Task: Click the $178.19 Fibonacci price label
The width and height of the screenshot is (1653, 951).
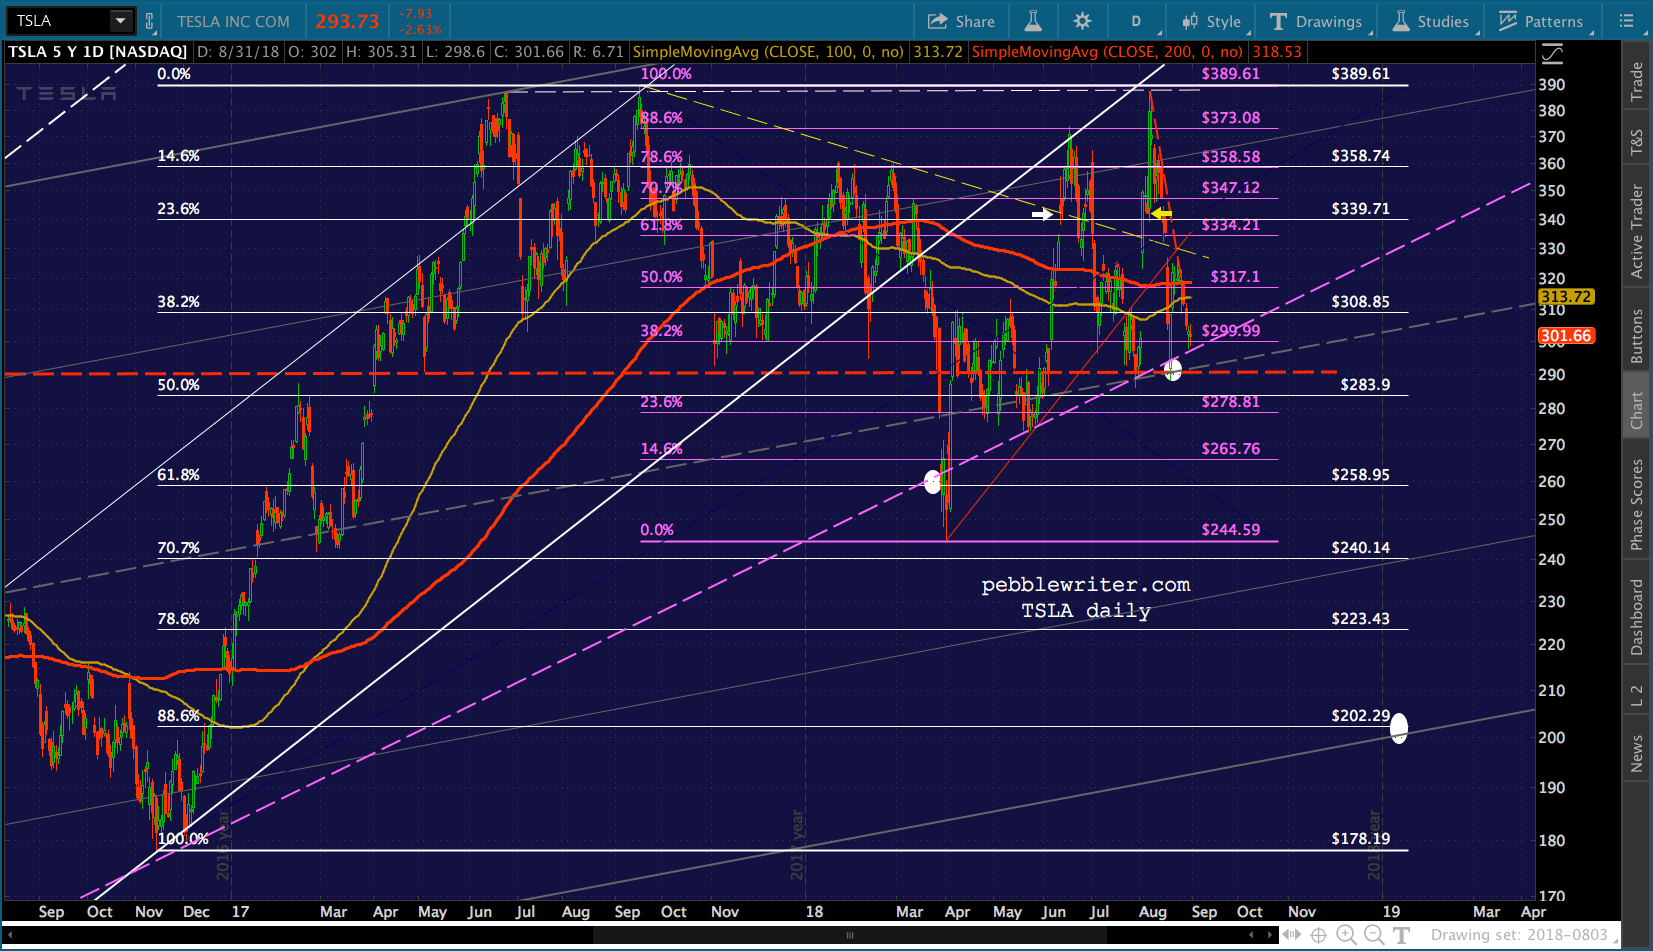Action: tap(1360, 839)
